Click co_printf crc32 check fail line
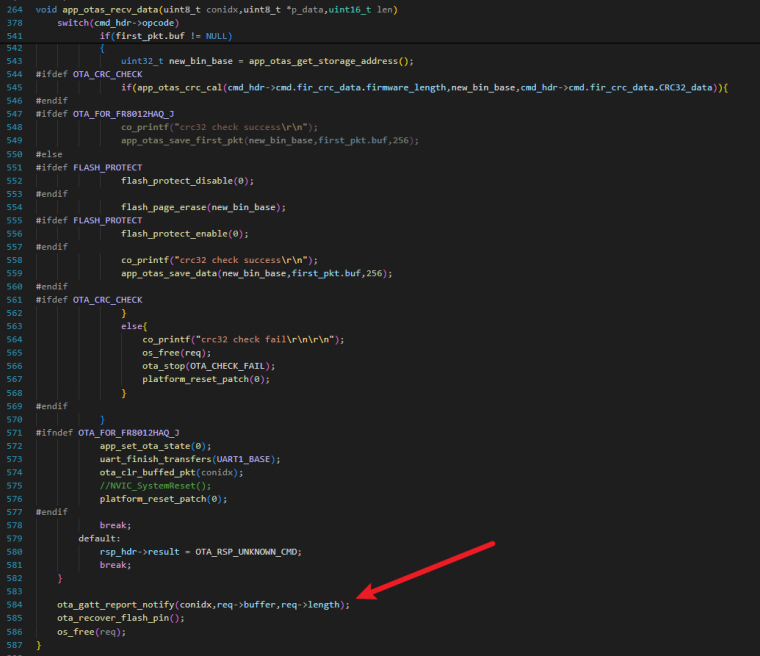 tap(243, 339)
